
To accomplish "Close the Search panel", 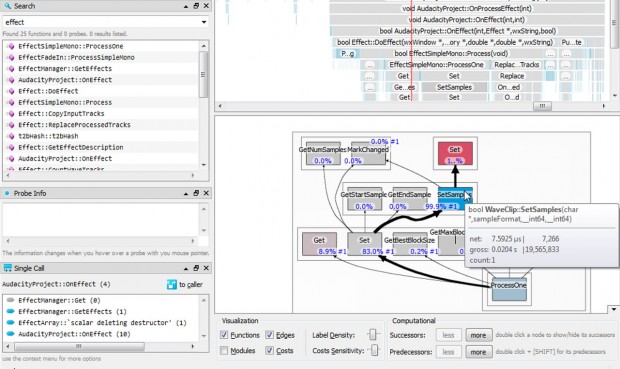I will (206, 6).
